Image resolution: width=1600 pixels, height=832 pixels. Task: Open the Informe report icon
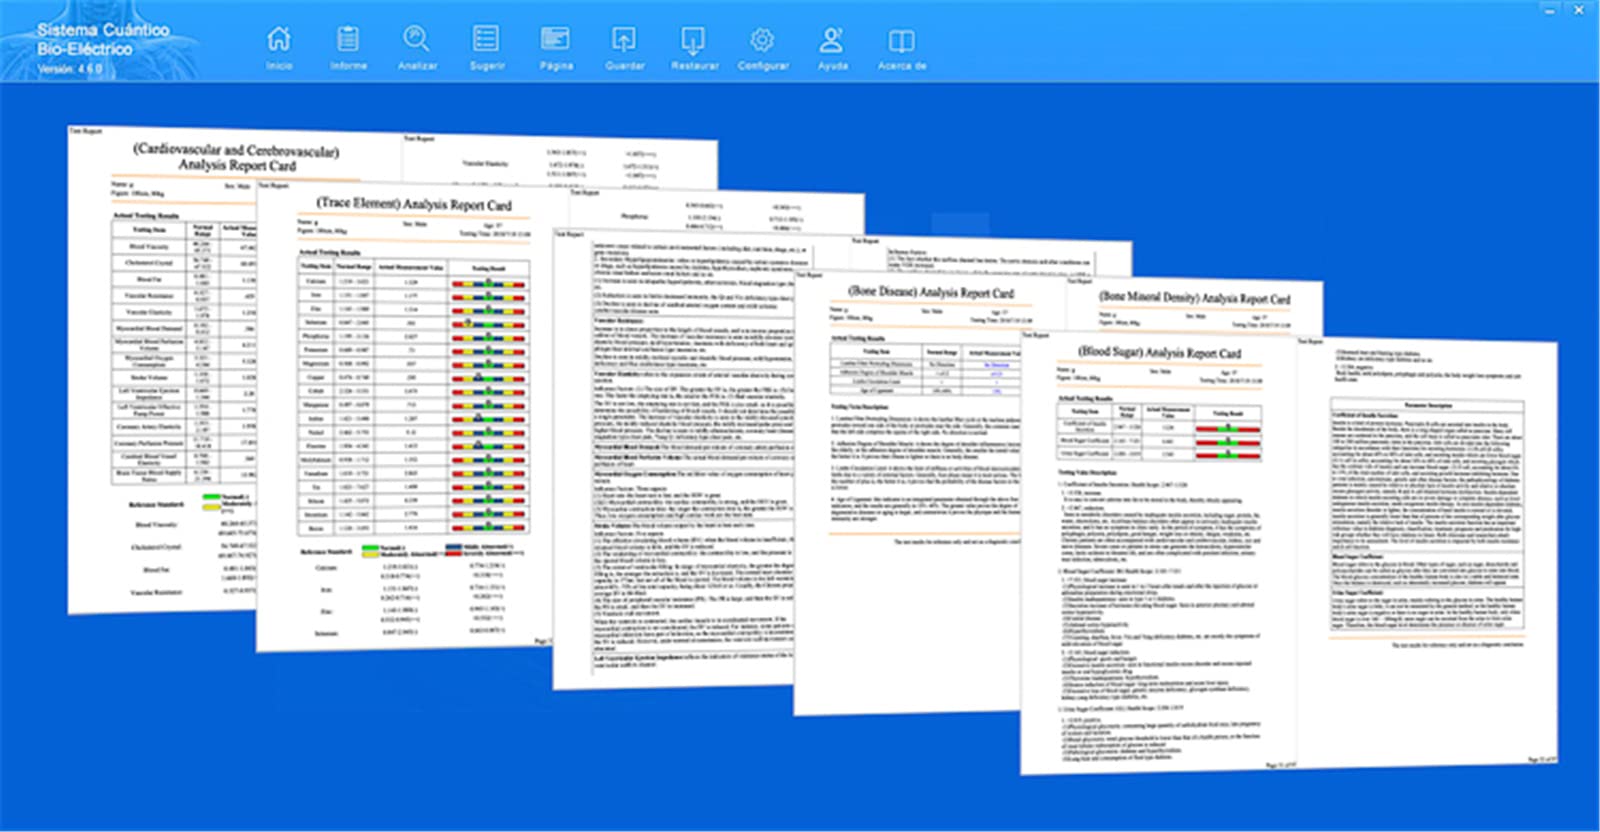pyautogui.click(x=348, y=47)
